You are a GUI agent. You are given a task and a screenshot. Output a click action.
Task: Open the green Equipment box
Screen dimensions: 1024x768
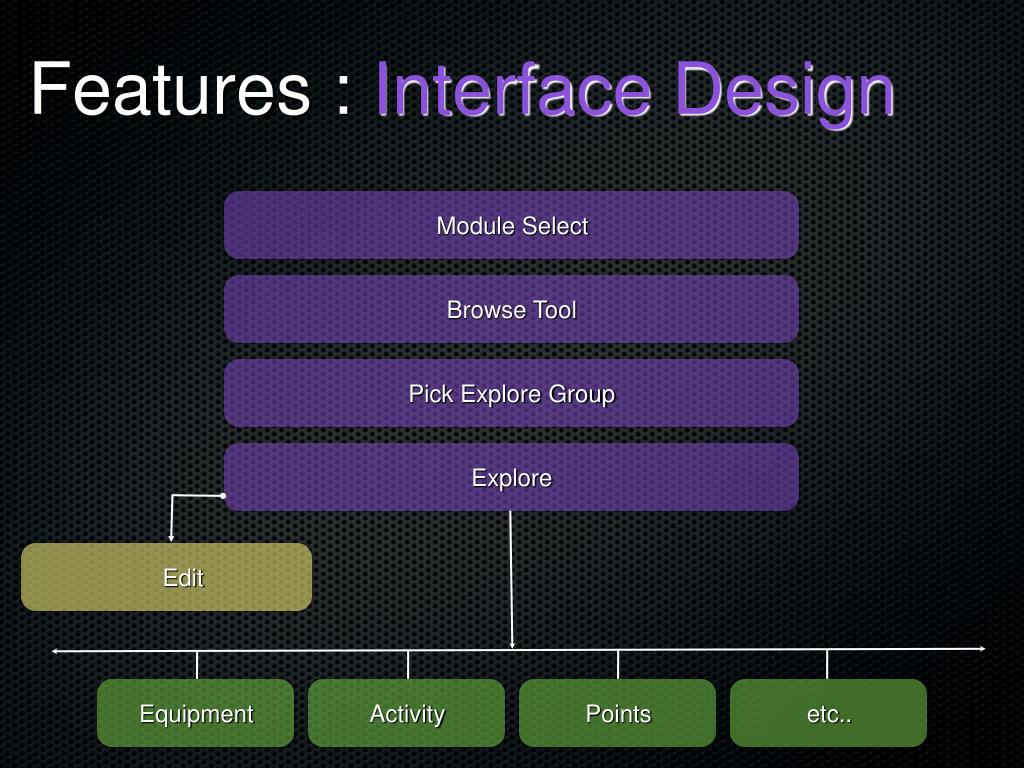tap(196, 713)
